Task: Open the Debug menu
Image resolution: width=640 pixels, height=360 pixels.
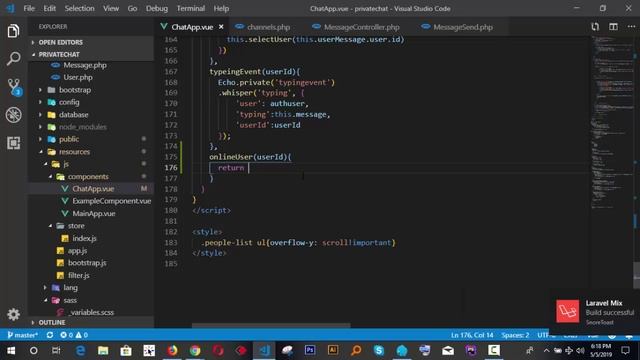Action: pos(157,8)
